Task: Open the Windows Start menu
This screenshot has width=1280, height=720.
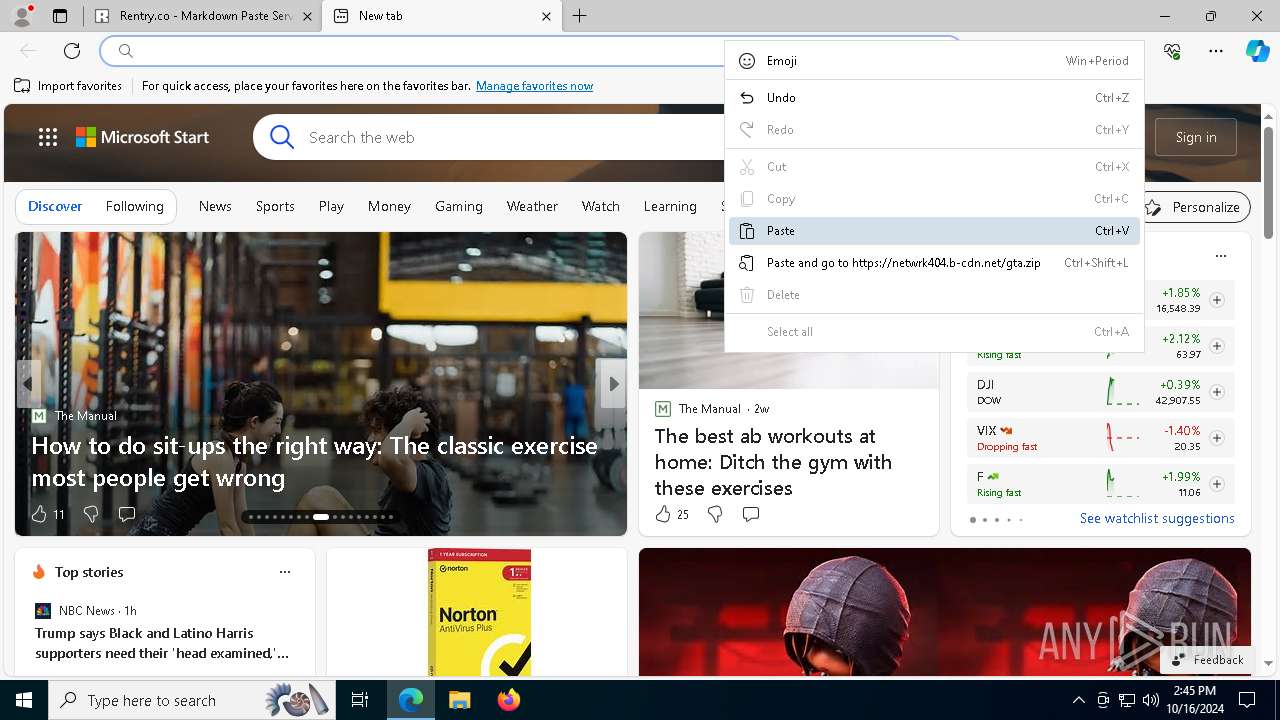Action: tap(24, 700)
